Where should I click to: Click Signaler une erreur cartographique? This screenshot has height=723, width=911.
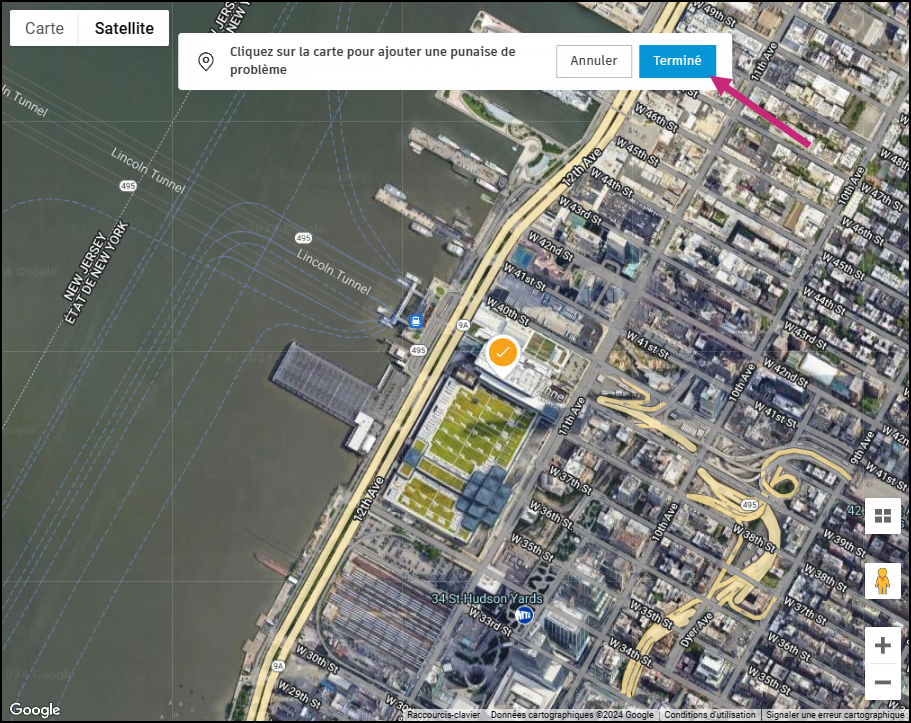click(835, 715)
